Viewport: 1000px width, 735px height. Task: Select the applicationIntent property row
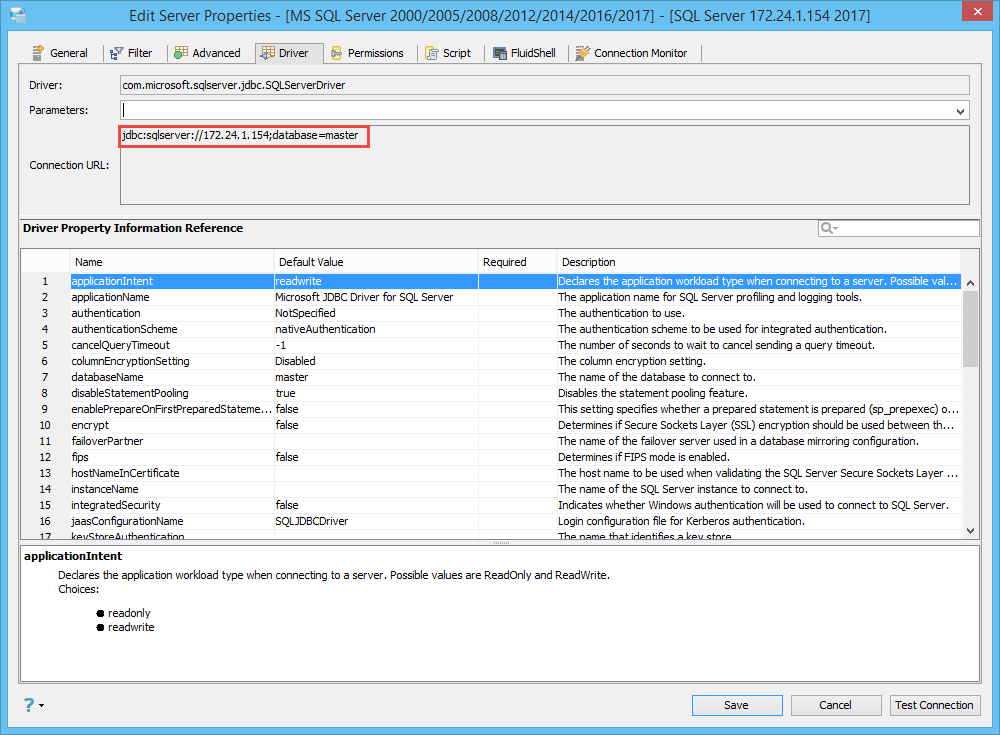pos(491,281)
